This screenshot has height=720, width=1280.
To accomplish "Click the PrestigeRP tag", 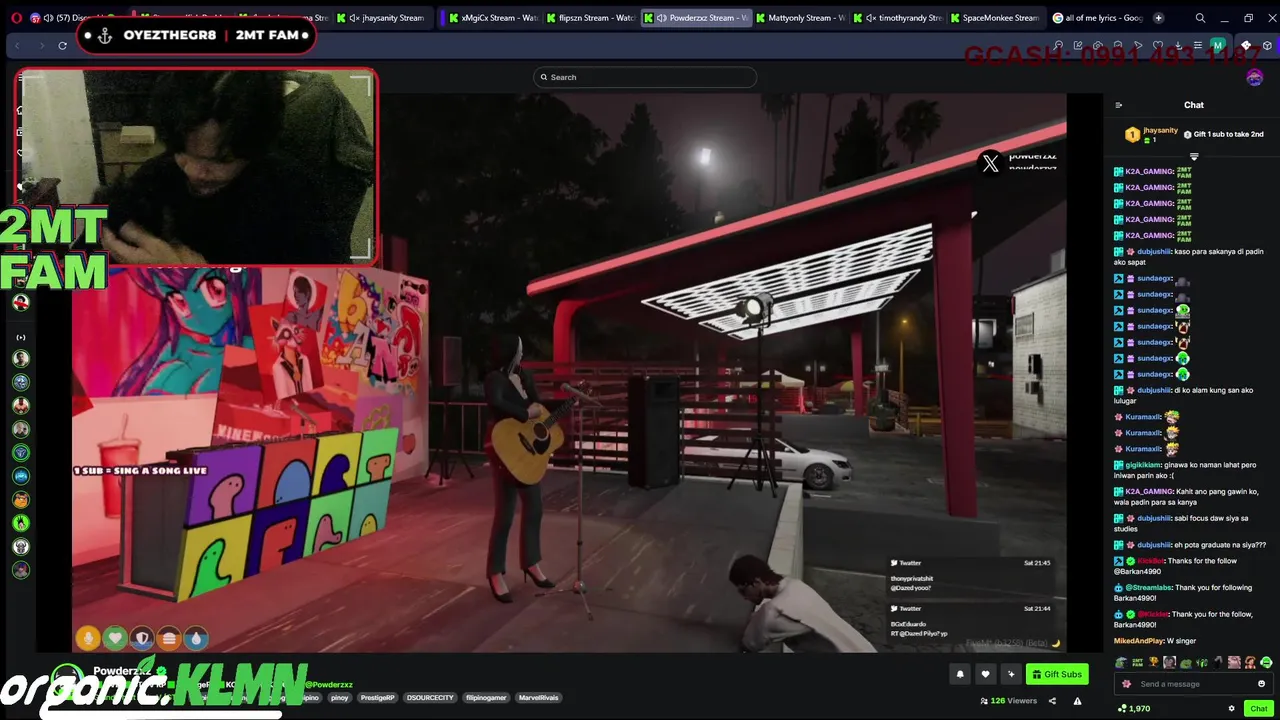I will pyautogui.click(x=378, y=697).
